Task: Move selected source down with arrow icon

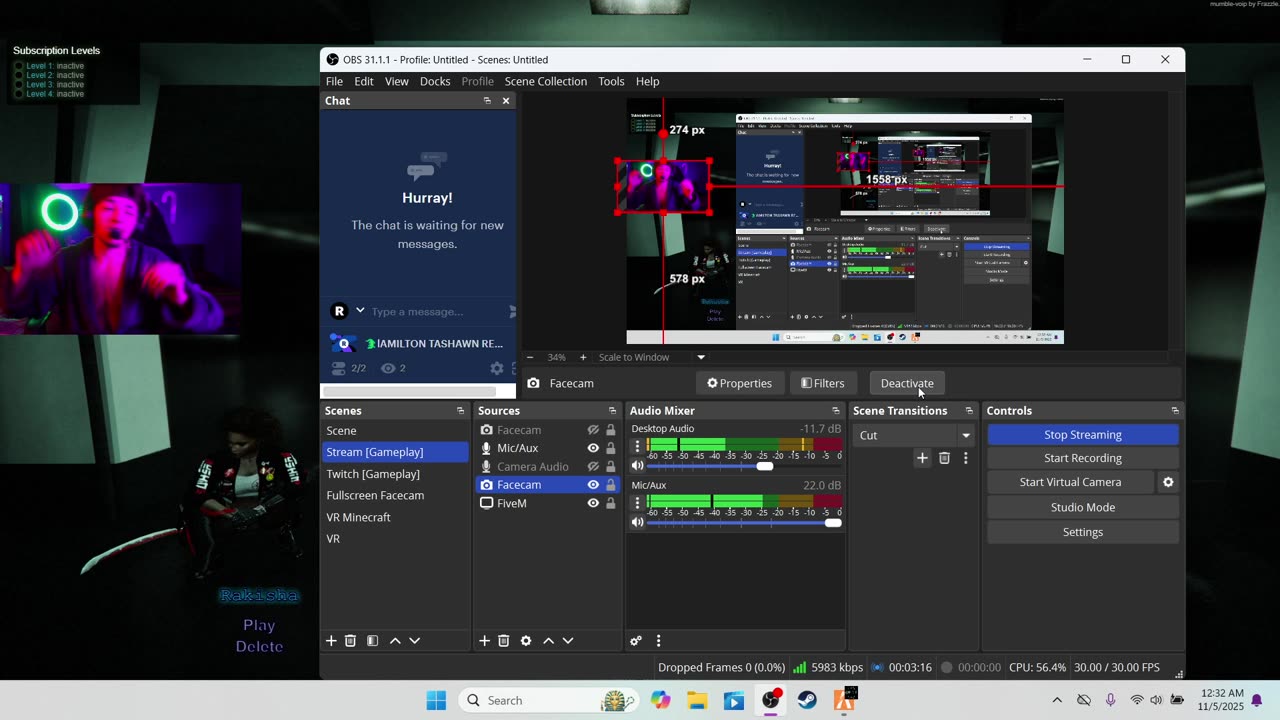Action: click(x=568, y=641)
